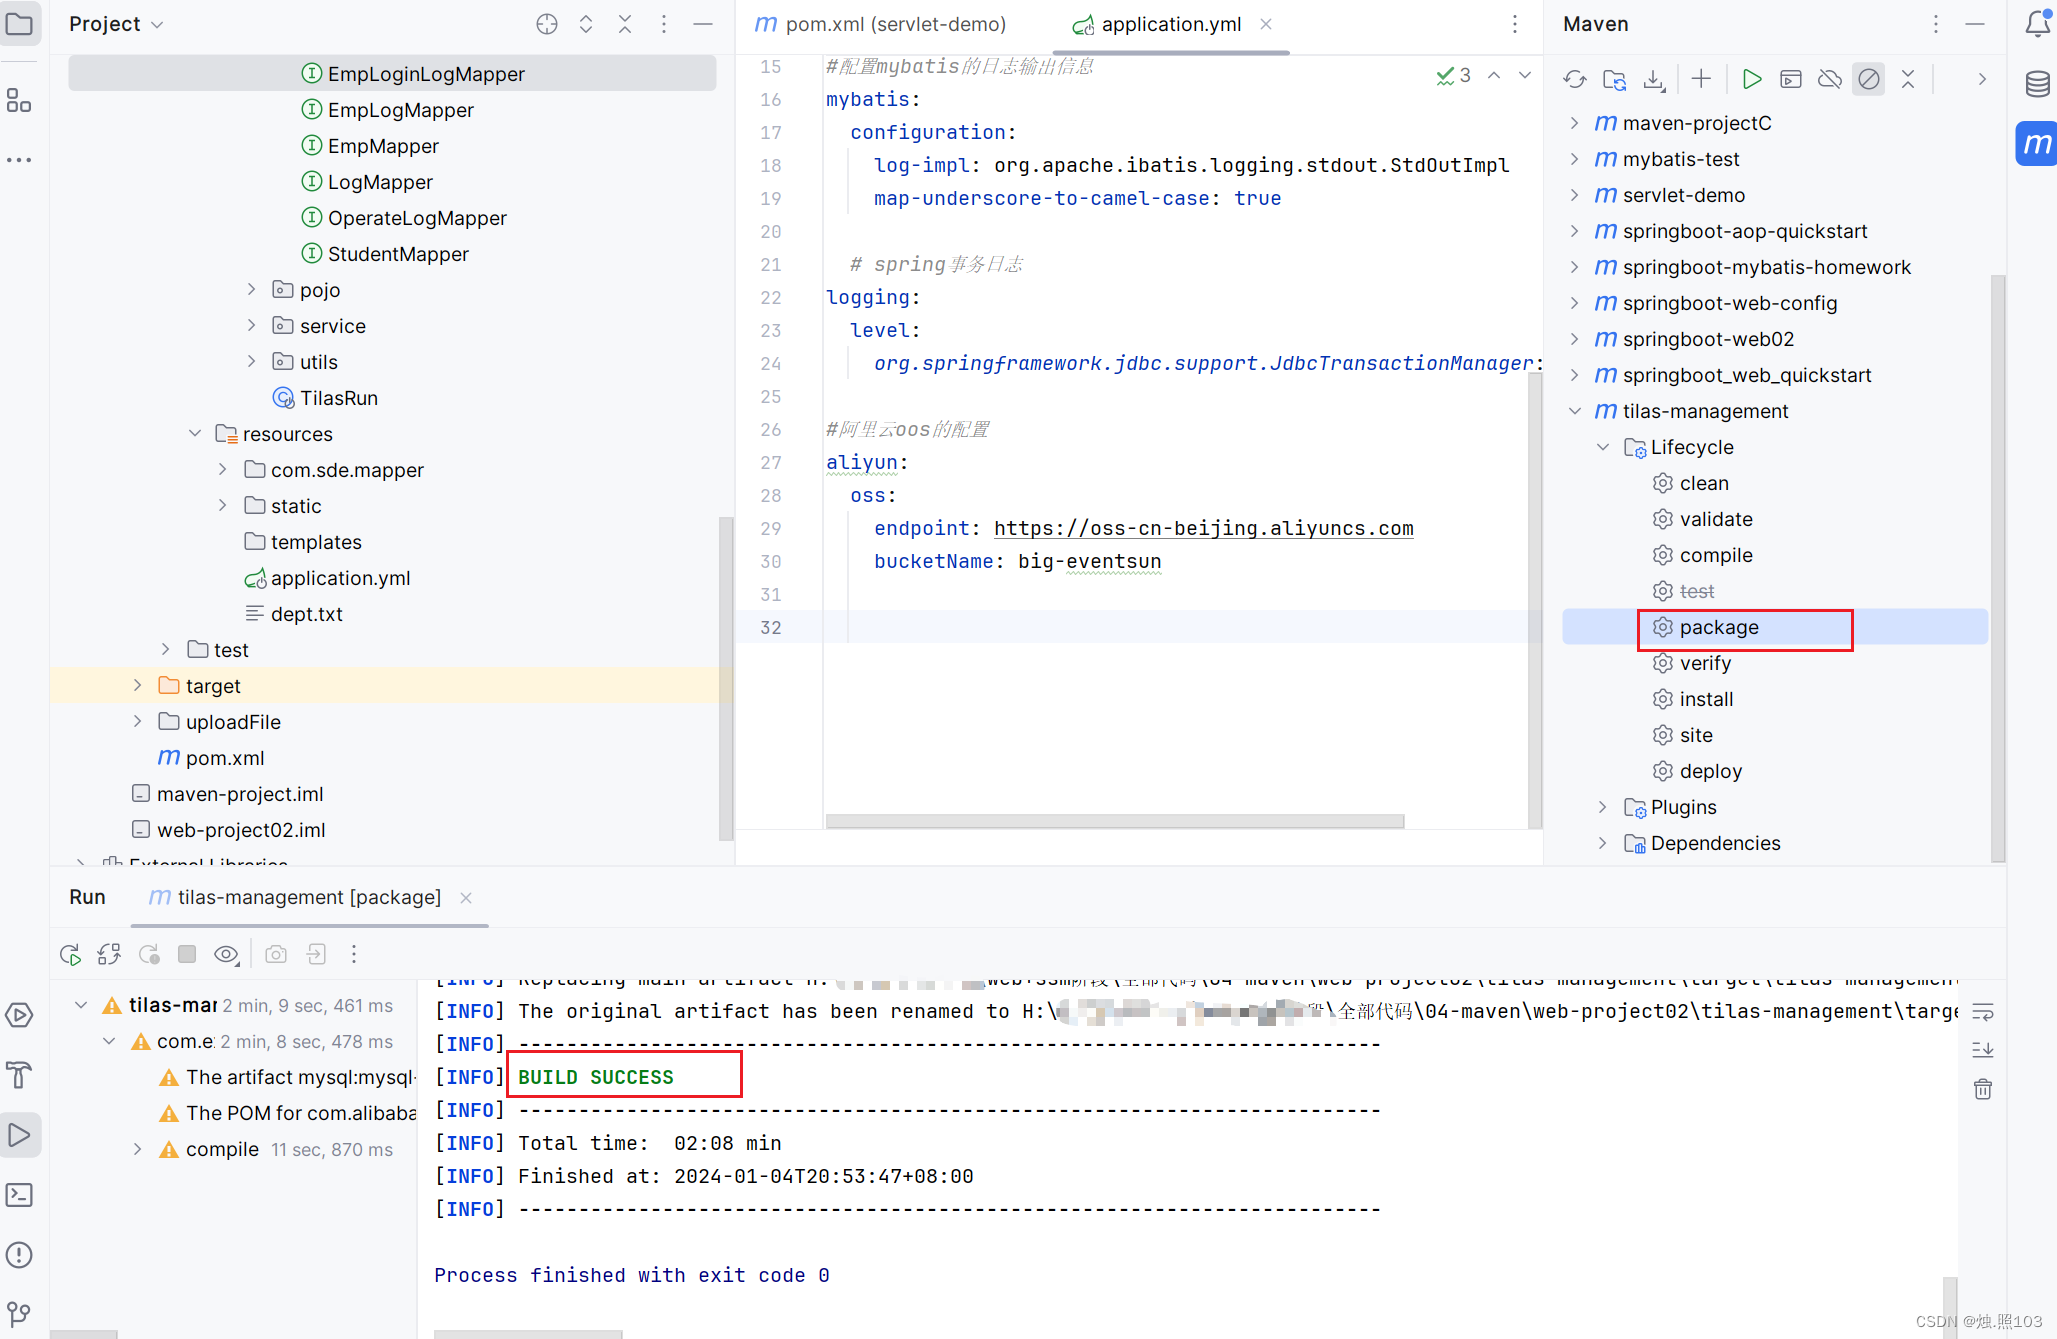Select the tilas-management [package] run tab

[295, 897]
